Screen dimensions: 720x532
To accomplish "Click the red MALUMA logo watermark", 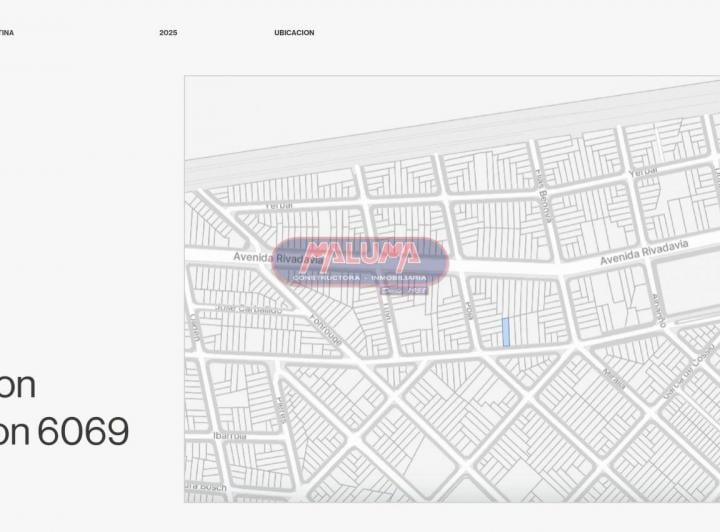I will pyautogui.click(x=360, y=261).
